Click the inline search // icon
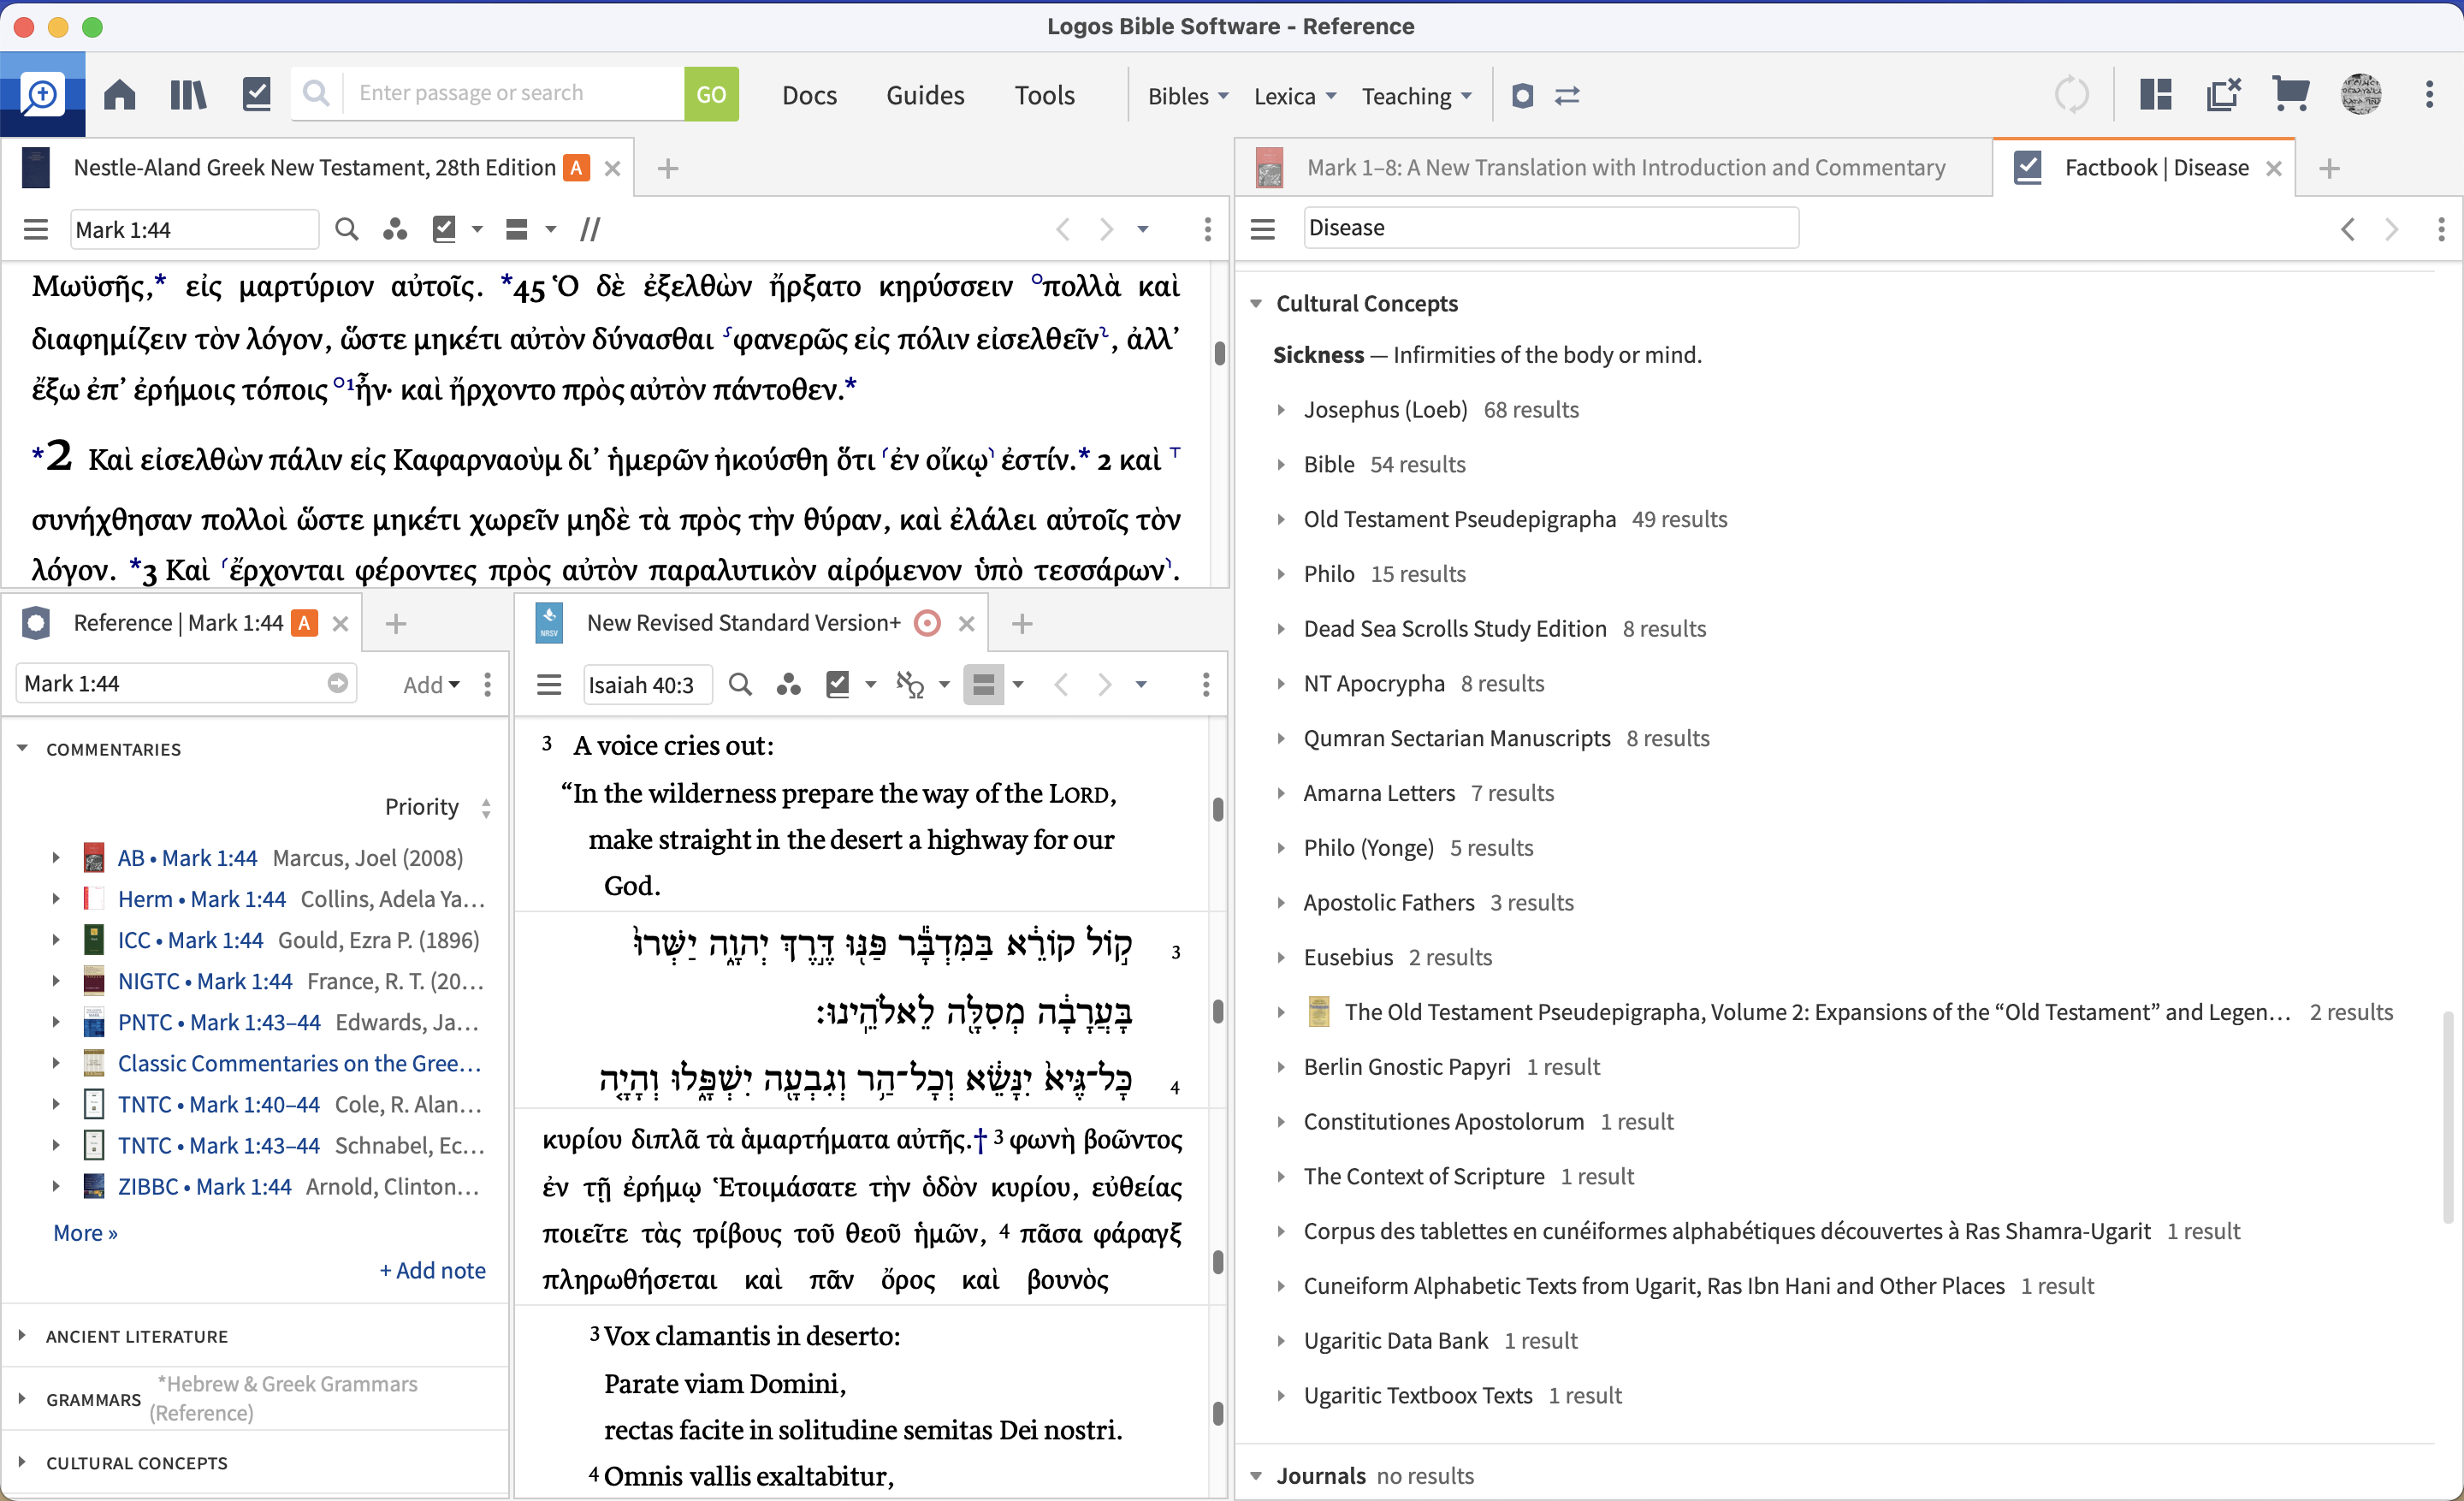Image resolution: width=2464 pixels, height=1501 pixels. [590, 229]
